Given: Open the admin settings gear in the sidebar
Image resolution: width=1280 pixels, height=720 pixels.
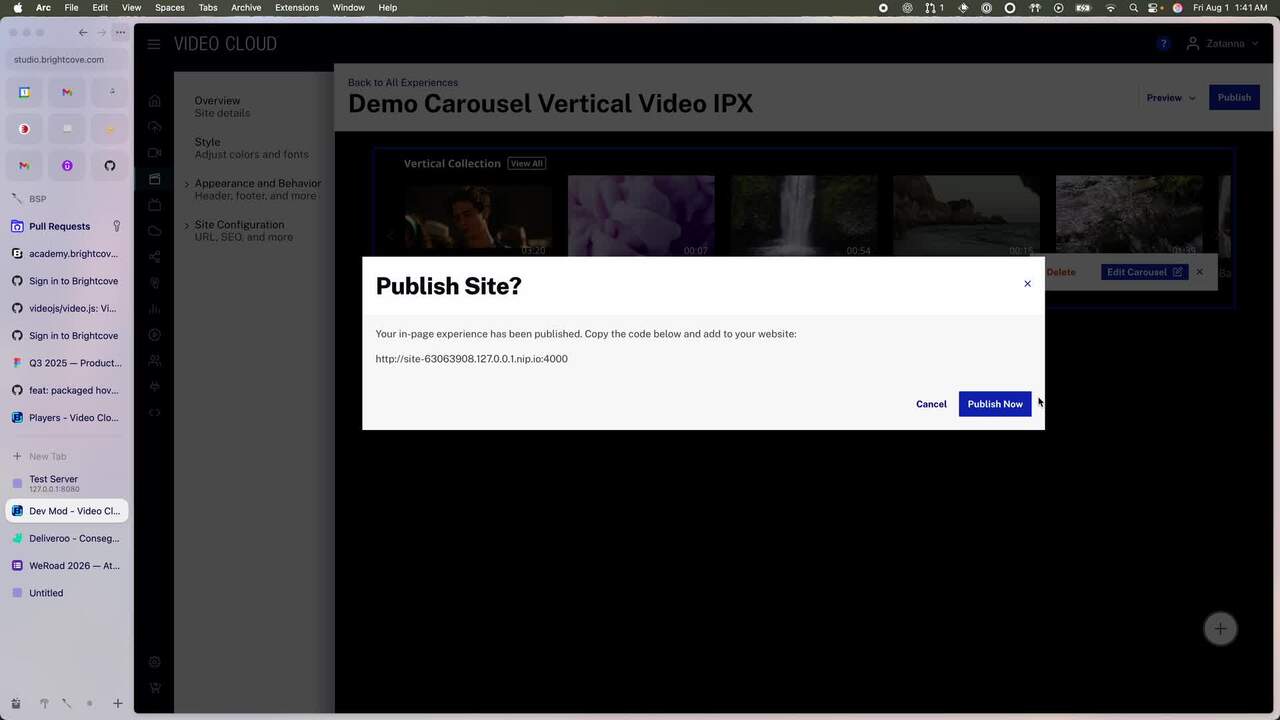Looking at the screenshot, I should point(154,662).
